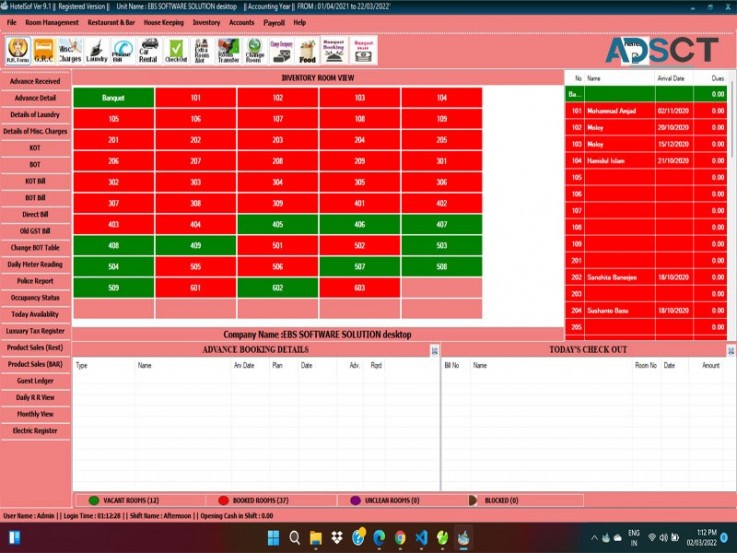Open Extra Room Allot toolbar icon

click(202, 50)
